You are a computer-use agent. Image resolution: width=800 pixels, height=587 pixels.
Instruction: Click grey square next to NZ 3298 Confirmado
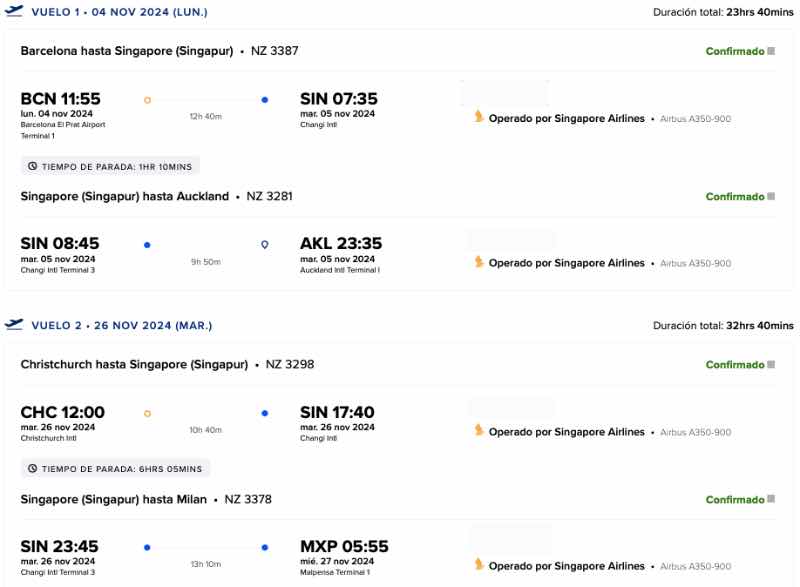pos(771,365)
